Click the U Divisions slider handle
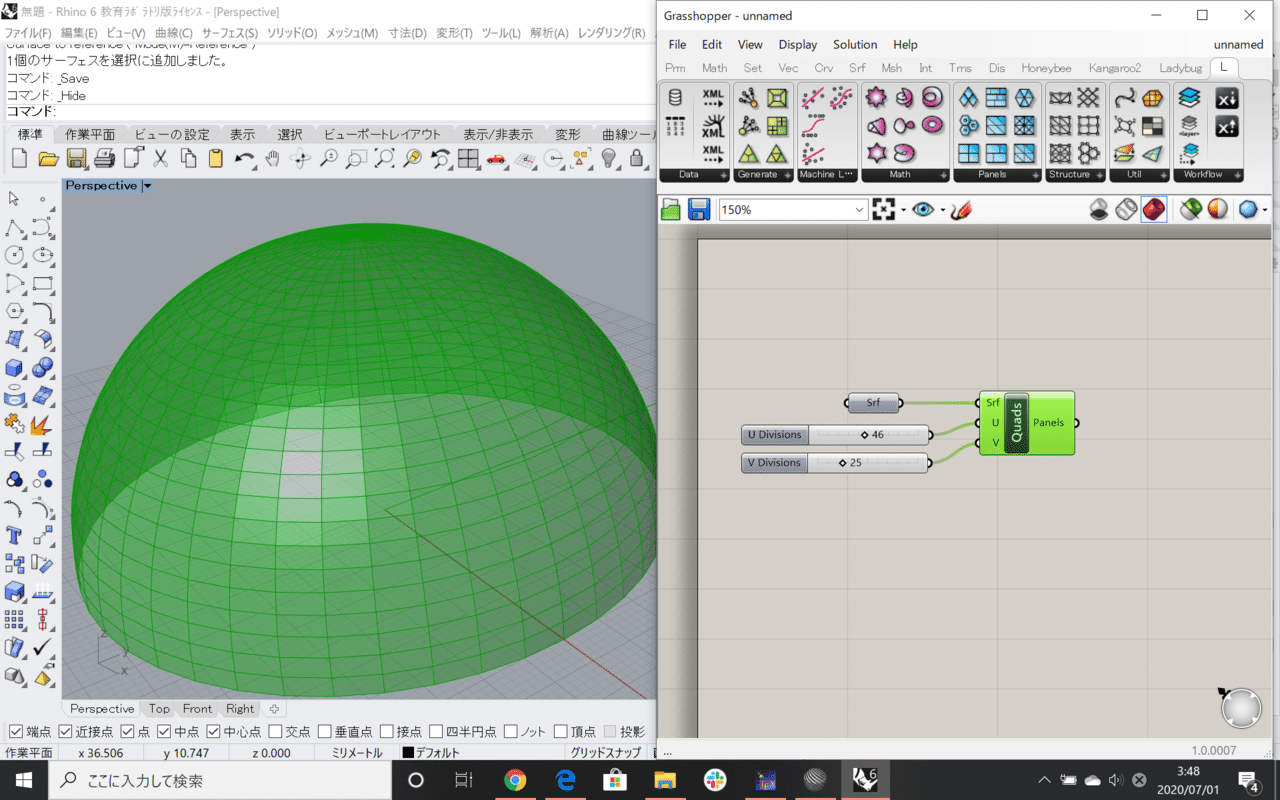This screenshot has width=1280, height=800. [x=865, y=435]
